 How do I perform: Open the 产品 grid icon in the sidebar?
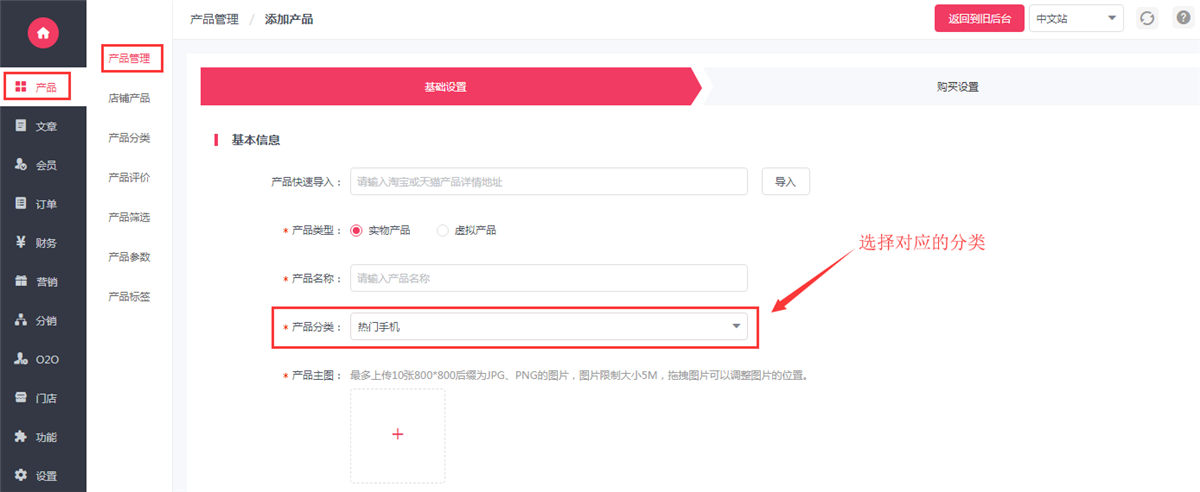click(x=21, y=88)
